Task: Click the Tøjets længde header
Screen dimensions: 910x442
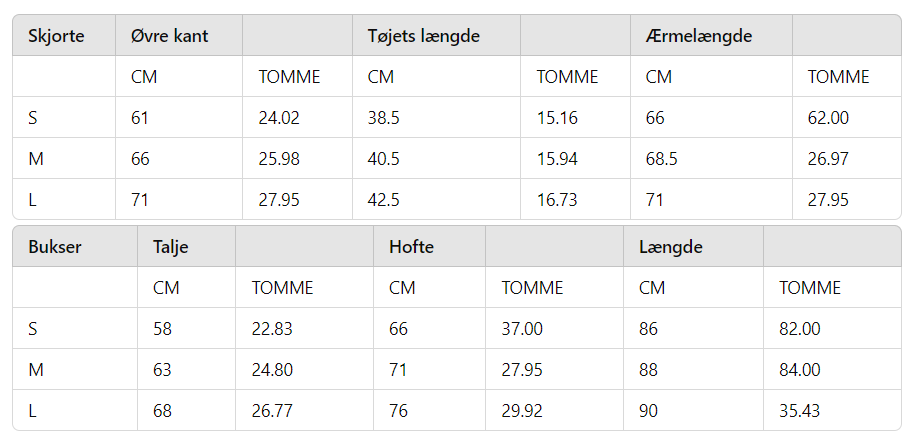Action: click(436, 35)
